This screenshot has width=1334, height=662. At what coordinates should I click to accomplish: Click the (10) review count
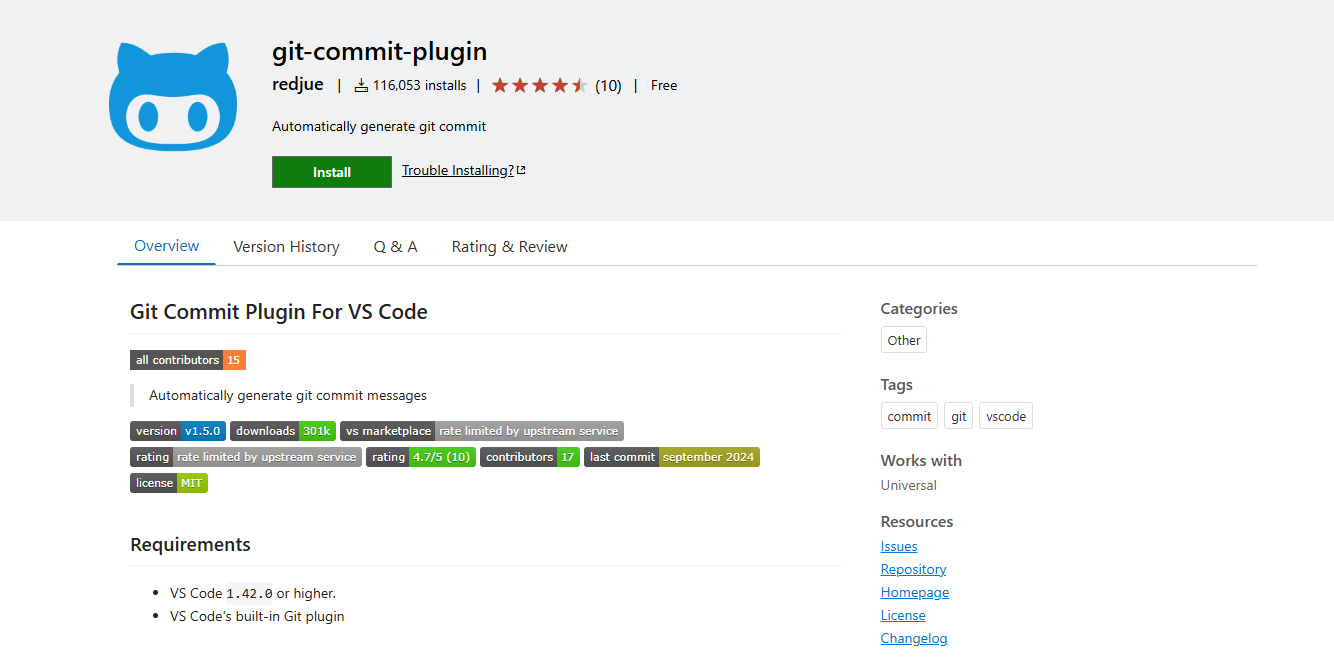pyautogui.click(x=608, y=86)
